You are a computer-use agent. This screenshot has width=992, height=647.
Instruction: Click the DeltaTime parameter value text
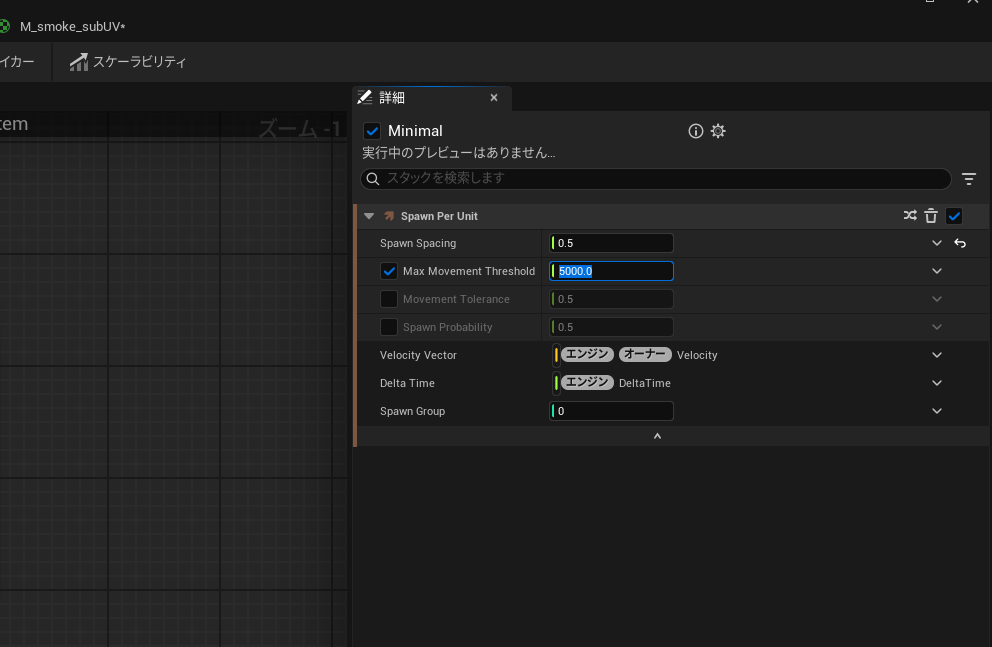[x=645, y=383]
